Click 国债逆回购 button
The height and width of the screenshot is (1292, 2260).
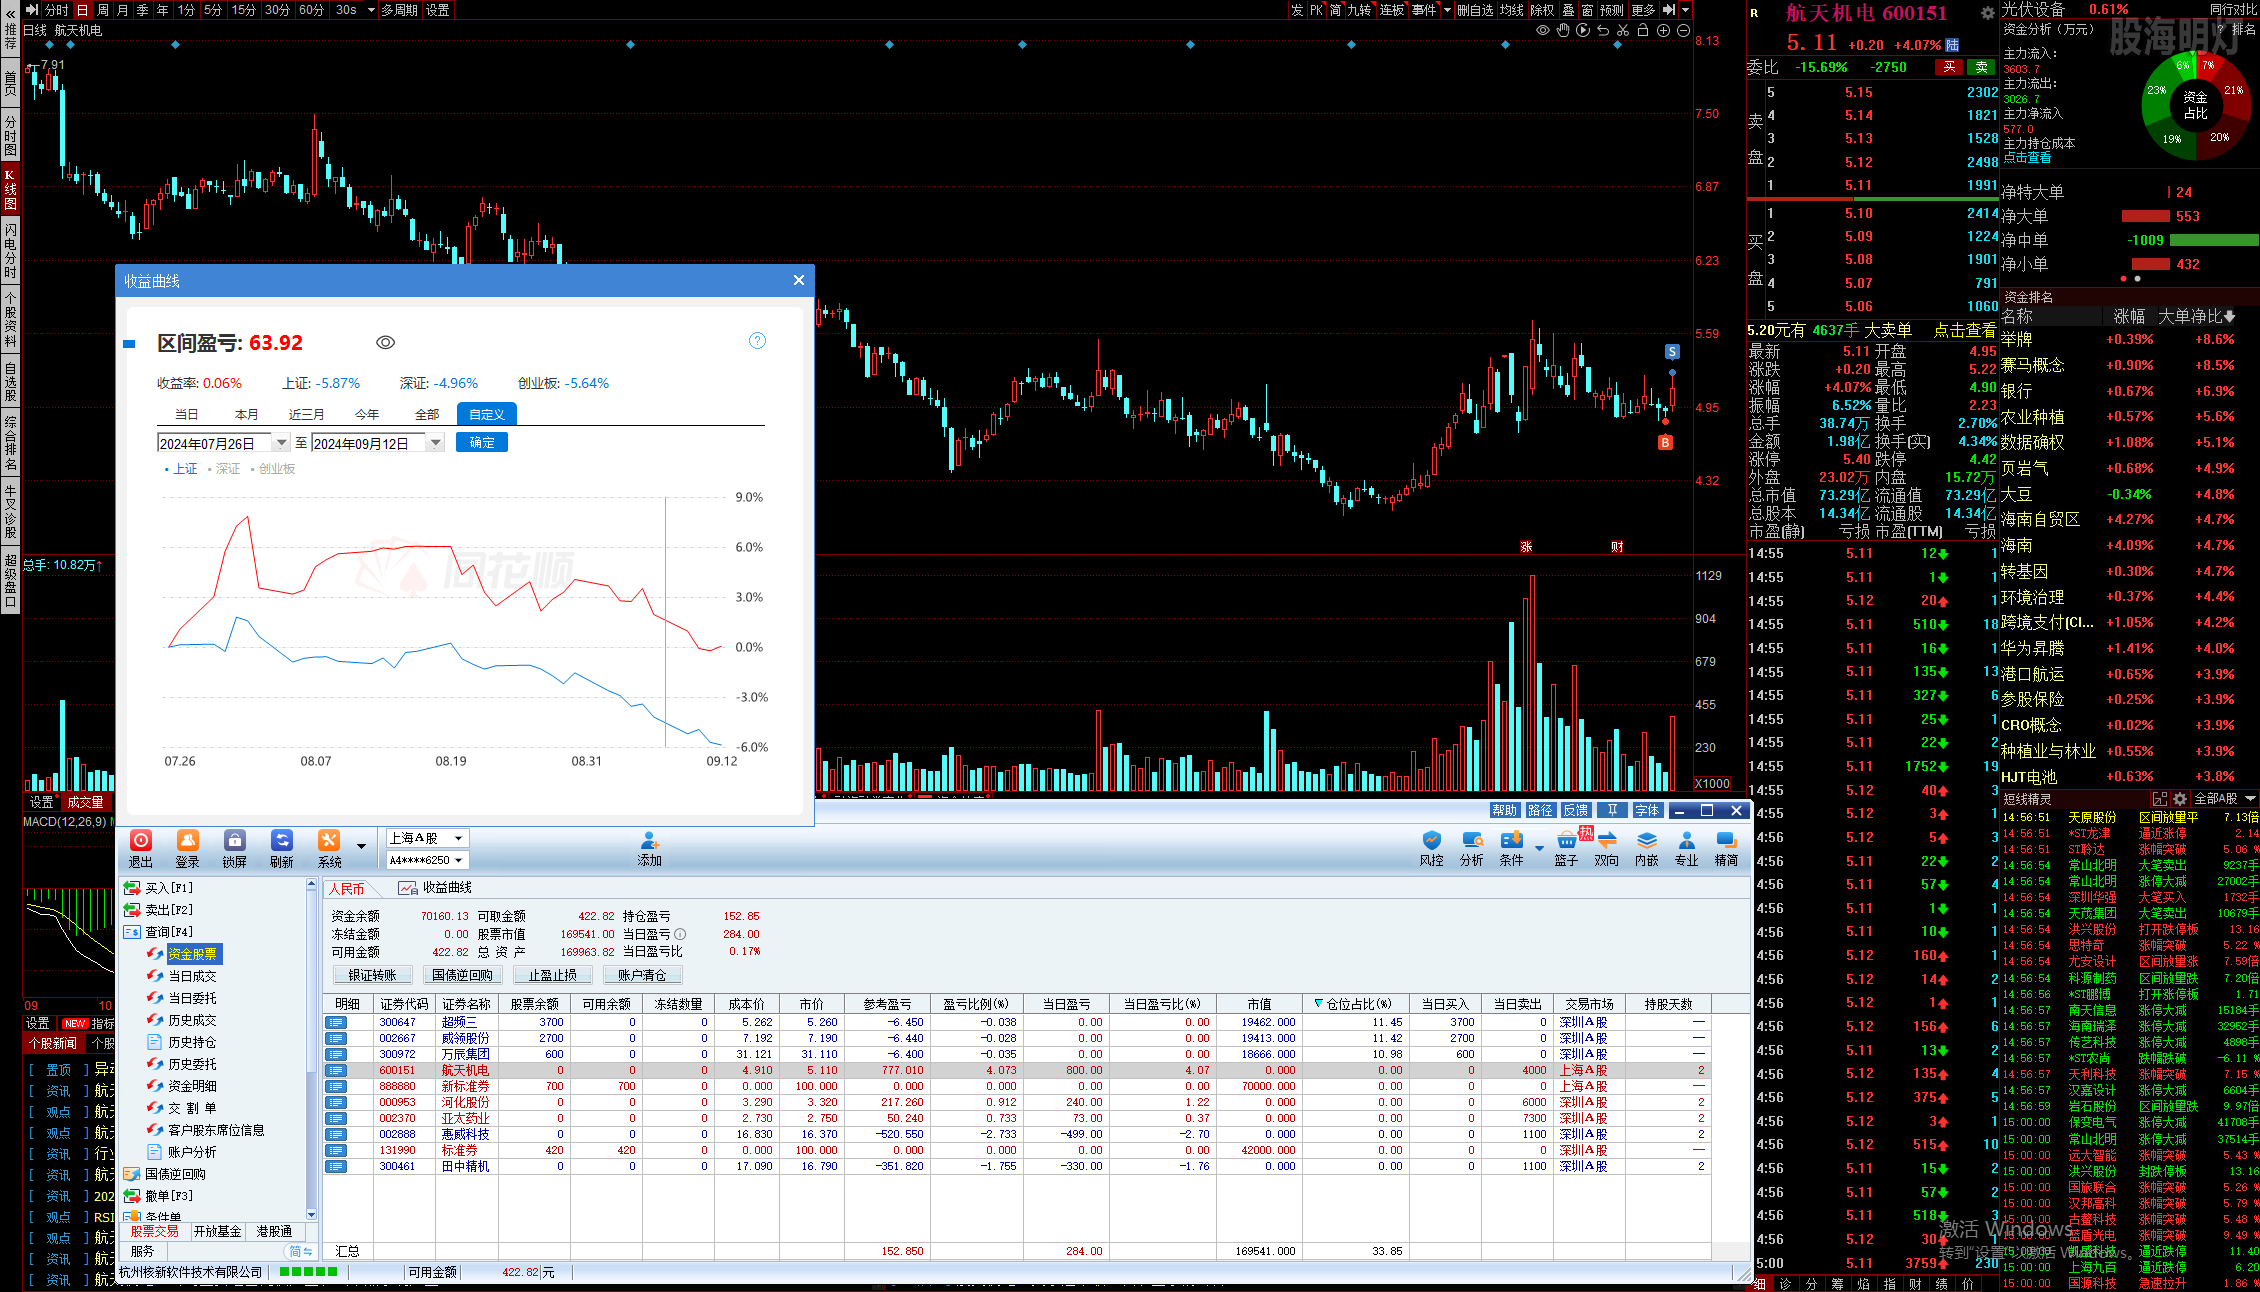[463, 975]
